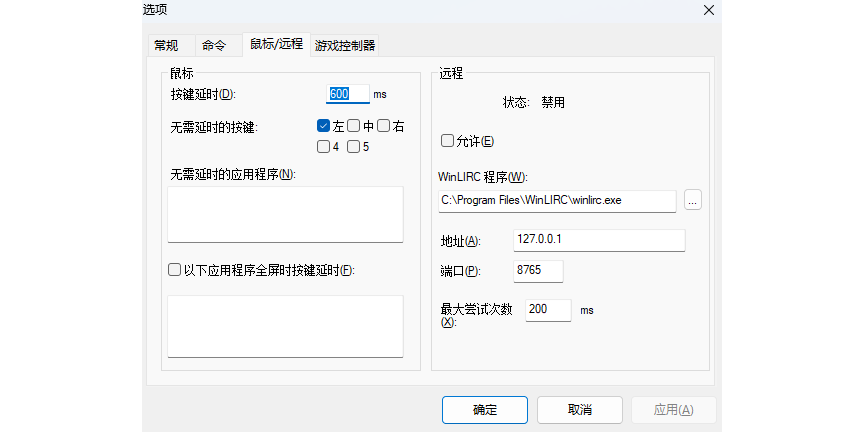Browse for WinLIRC program with ... button

tap(693, 200)
